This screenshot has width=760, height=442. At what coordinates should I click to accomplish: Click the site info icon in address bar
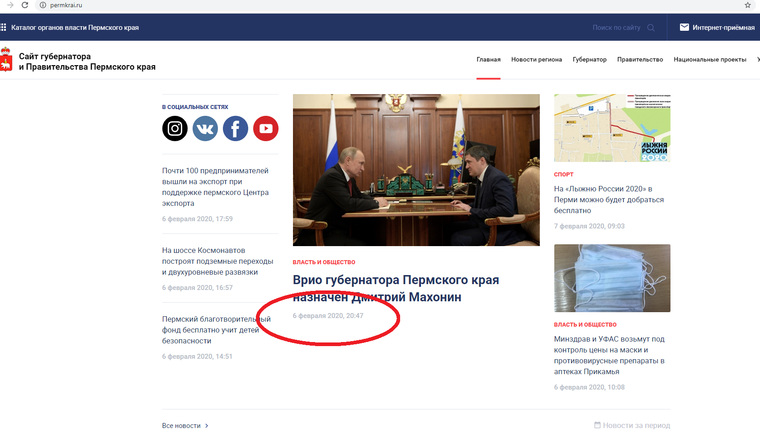(x=43, y=5)
